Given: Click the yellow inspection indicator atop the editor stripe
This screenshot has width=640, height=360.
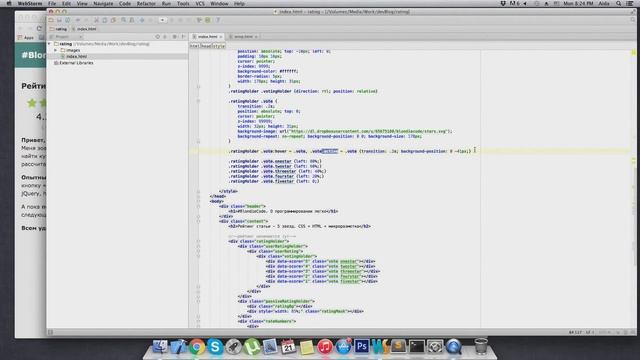Looking at the screenshot, I should click(633, 53).
